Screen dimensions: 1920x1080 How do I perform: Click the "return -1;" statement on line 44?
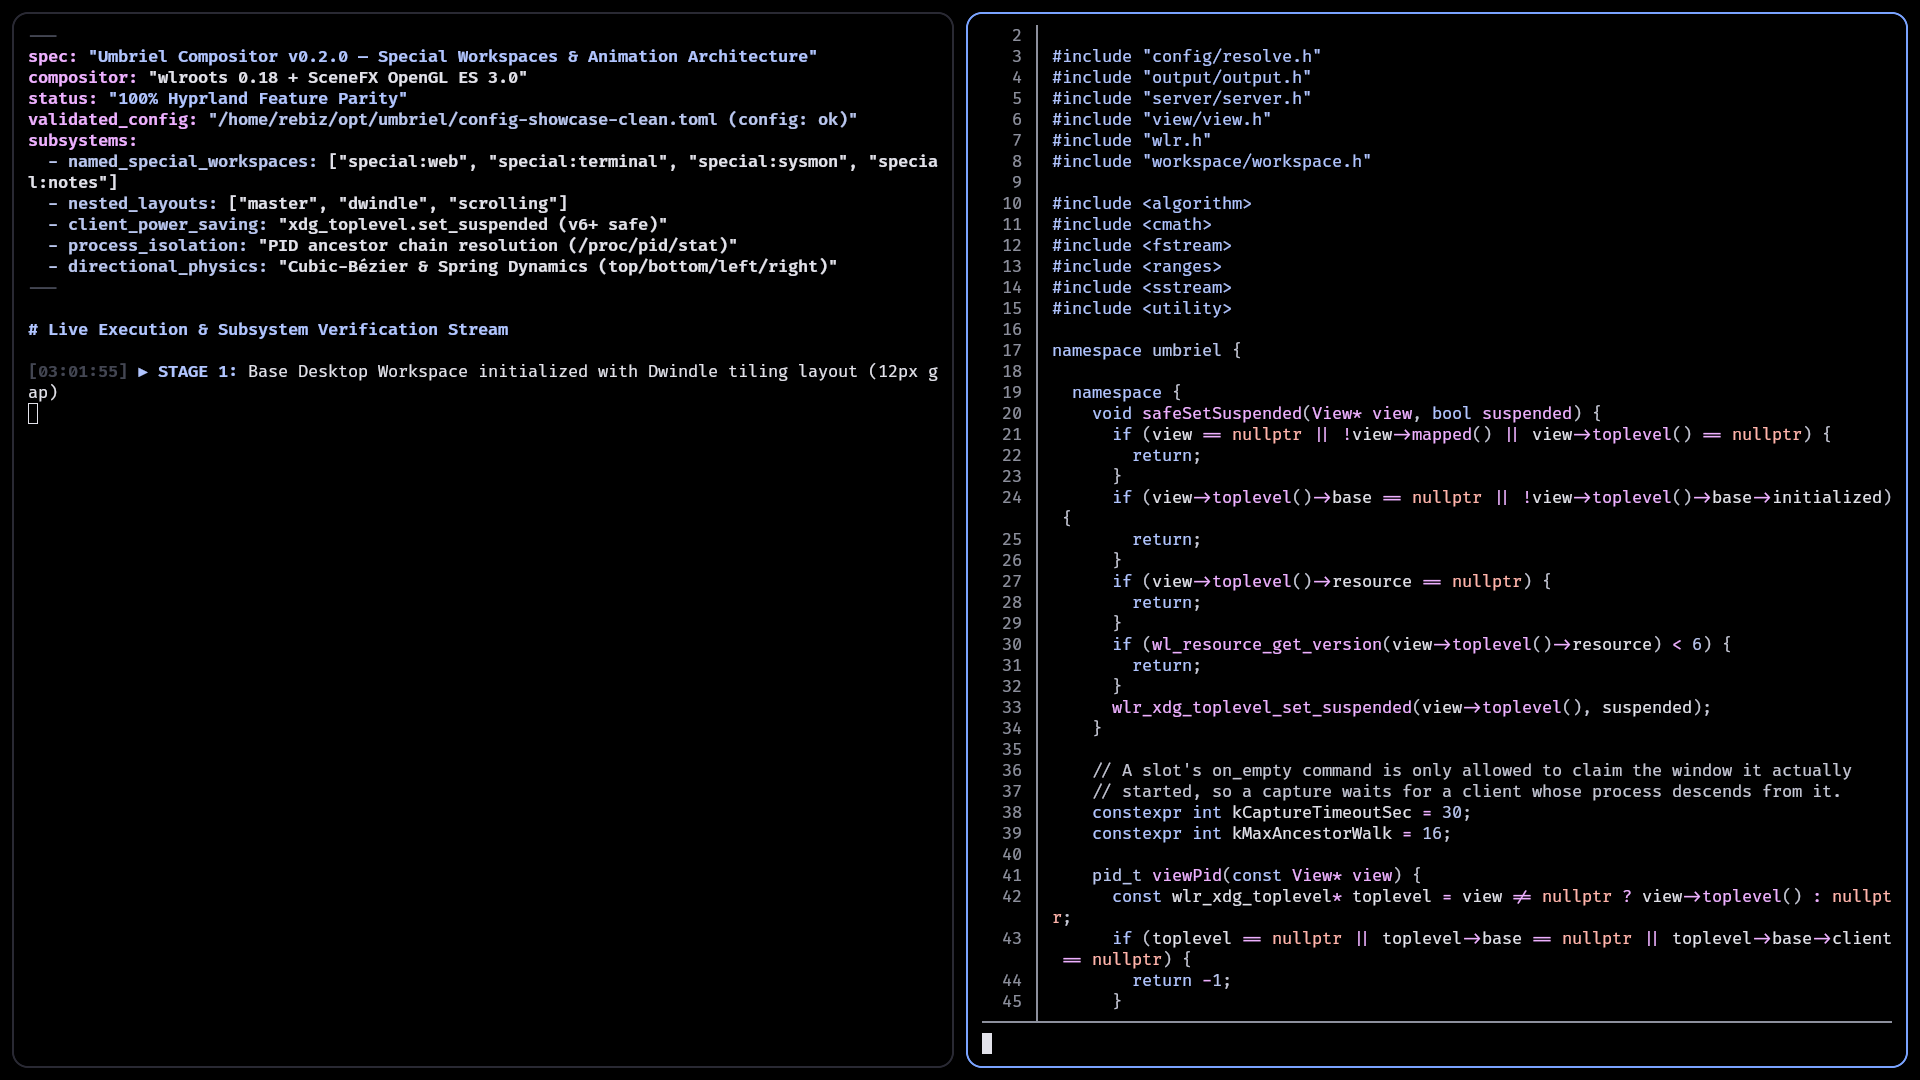1181,981
